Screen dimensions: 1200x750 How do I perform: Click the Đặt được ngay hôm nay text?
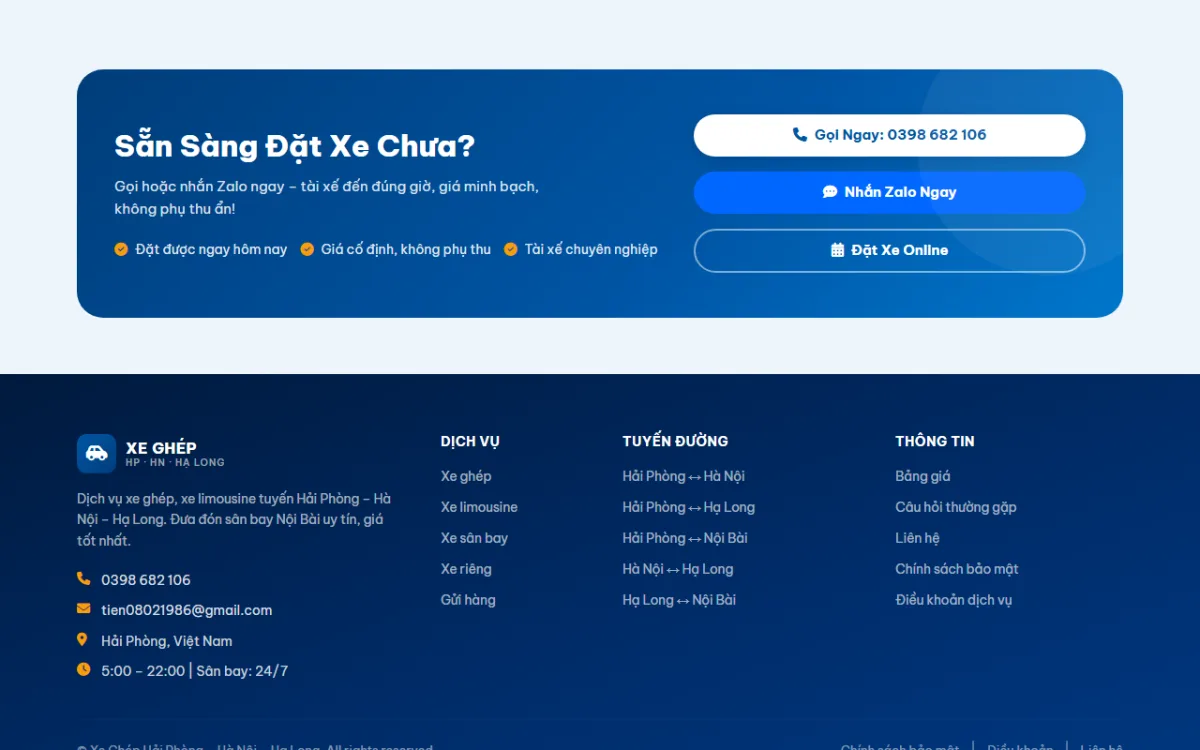tap(211, 249)
